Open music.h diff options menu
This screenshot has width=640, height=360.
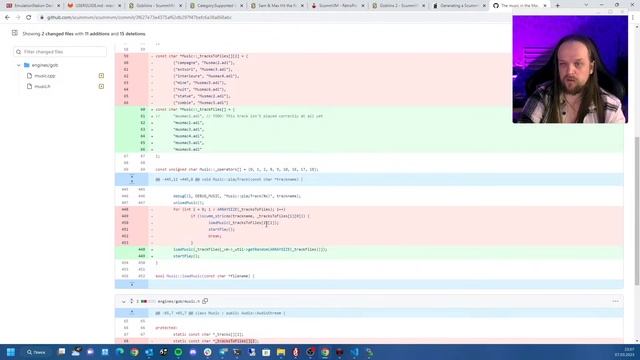click(x=615, y=301)
